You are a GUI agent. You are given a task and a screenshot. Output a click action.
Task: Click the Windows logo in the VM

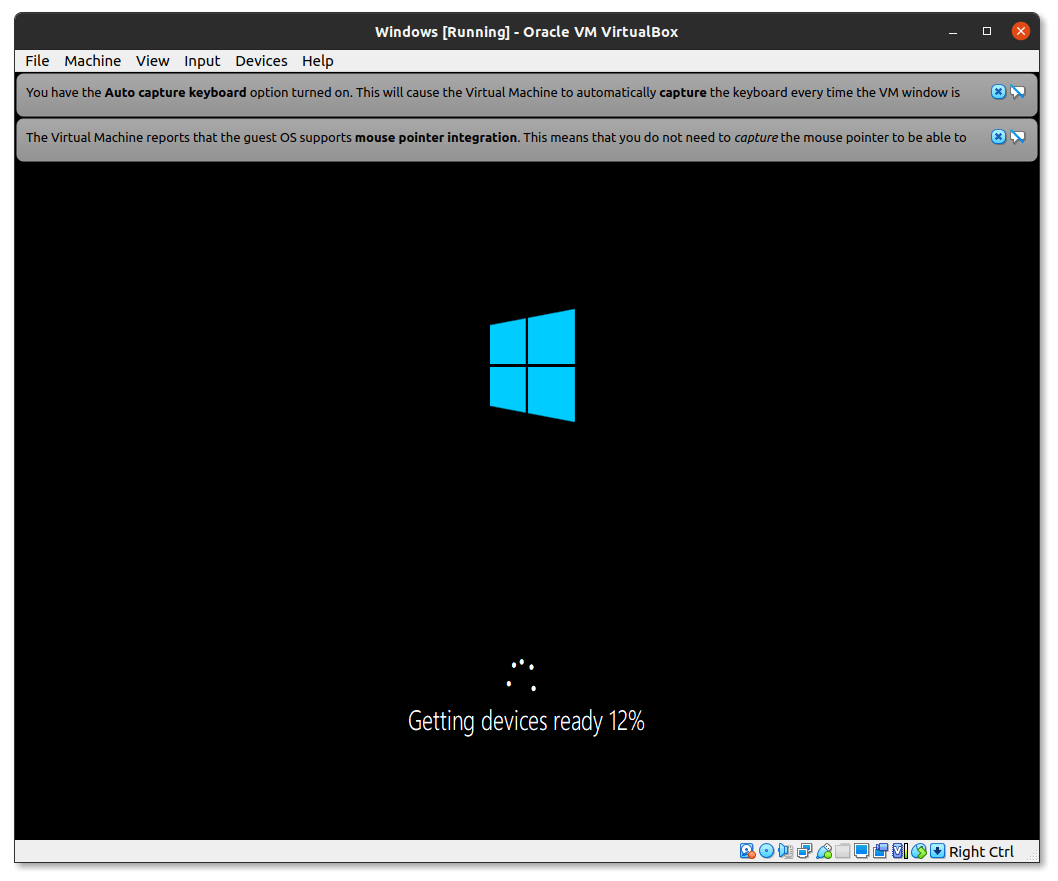tap(532, 365)
